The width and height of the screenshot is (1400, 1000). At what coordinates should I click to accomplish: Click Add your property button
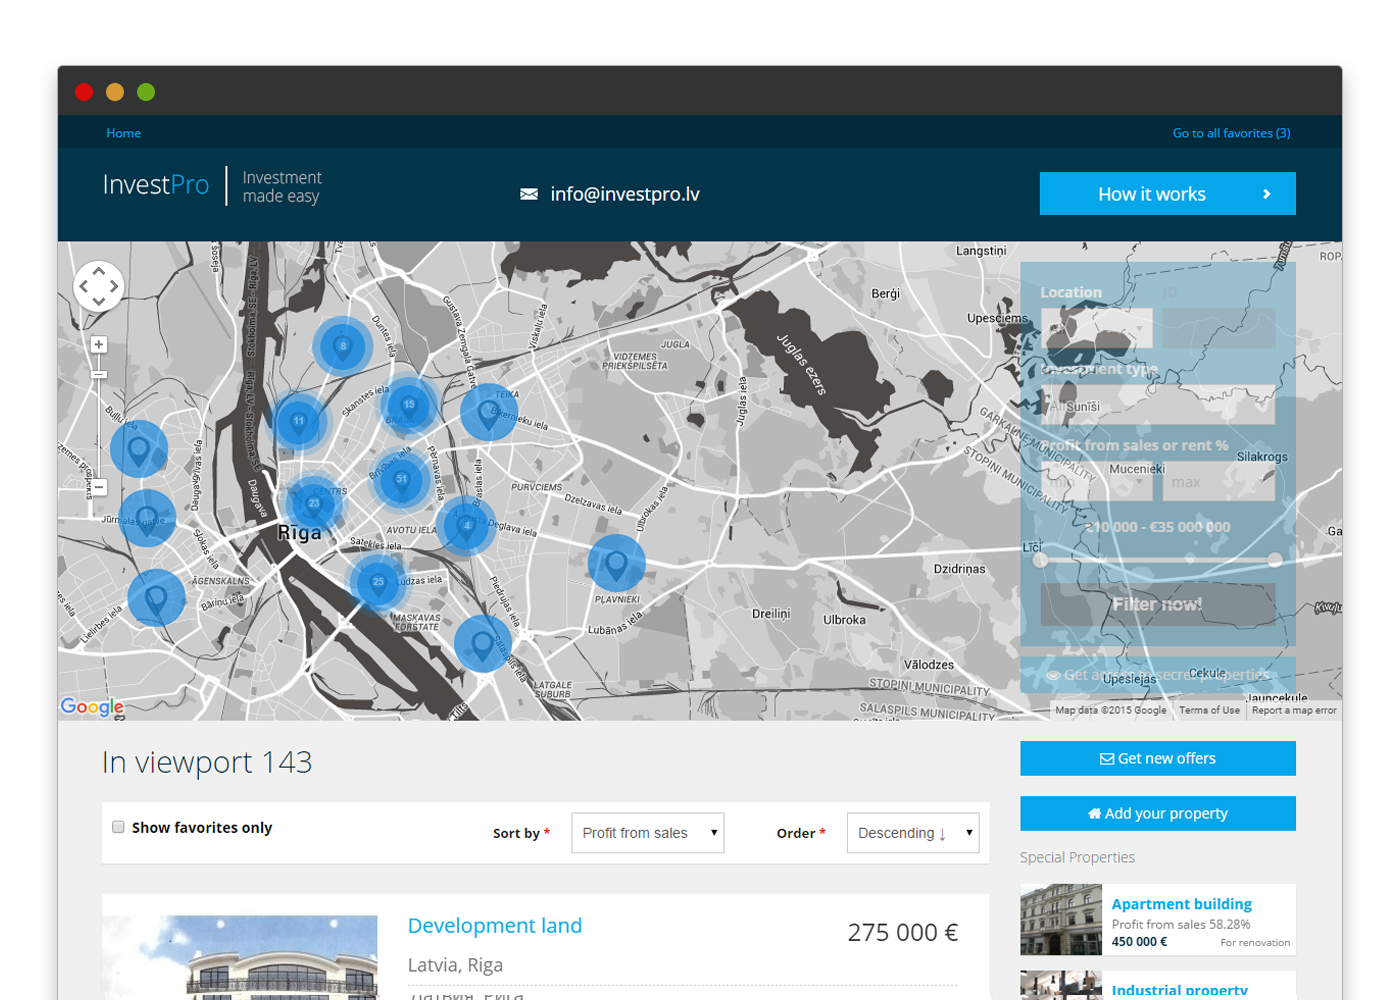click(1158, 813)
